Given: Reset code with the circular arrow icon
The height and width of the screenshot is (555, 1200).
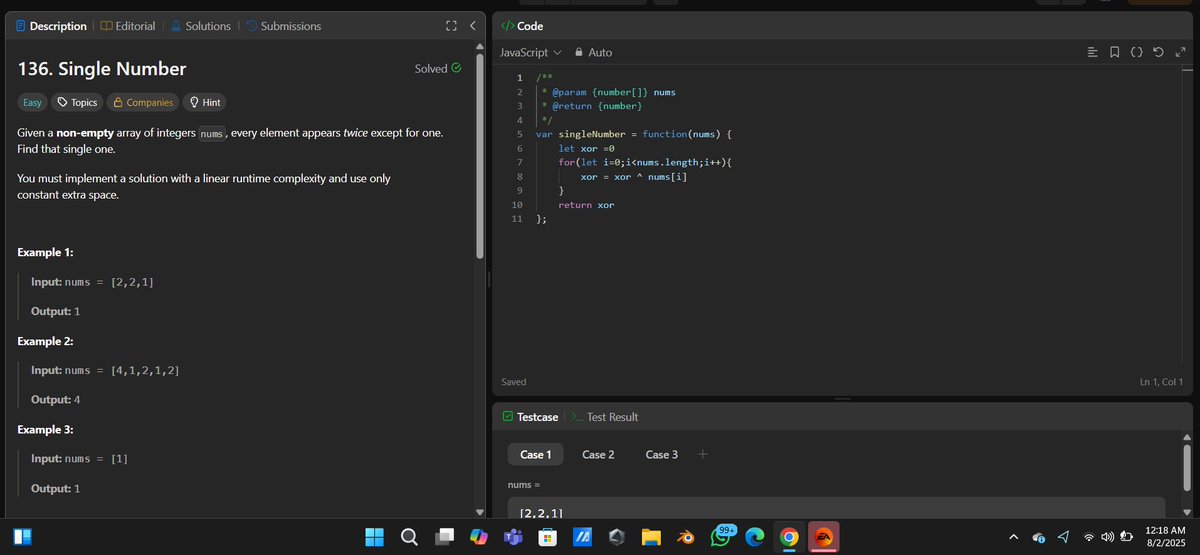Looking at the screenshot, I should (x=1158, y=52).
